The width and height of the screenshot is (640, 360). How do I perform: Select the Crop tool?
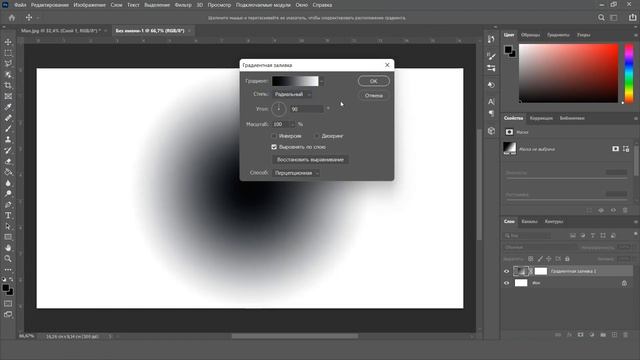click(x=8, y=85)
